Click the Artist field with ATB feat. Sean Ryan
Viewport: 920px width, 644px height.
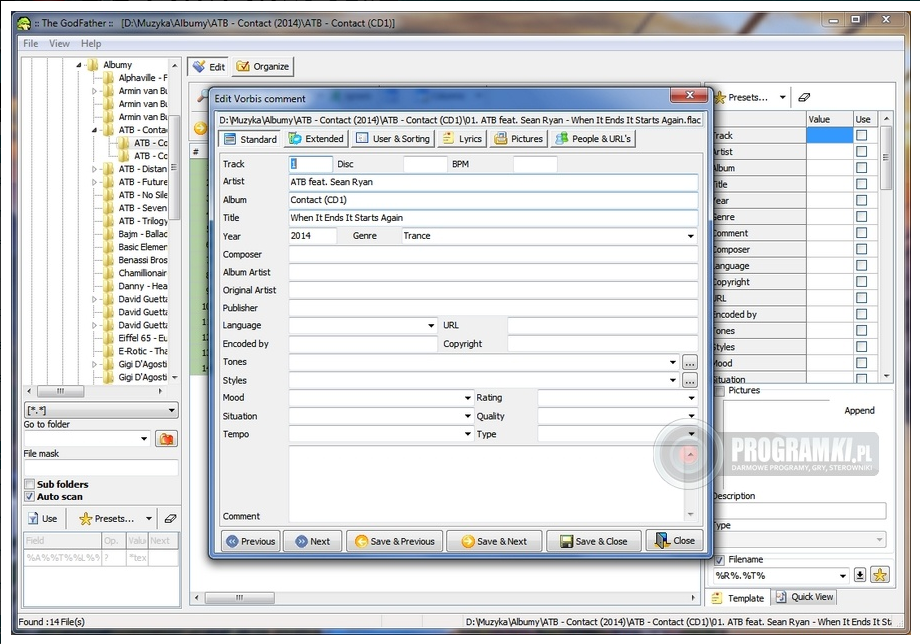[493, 182]
